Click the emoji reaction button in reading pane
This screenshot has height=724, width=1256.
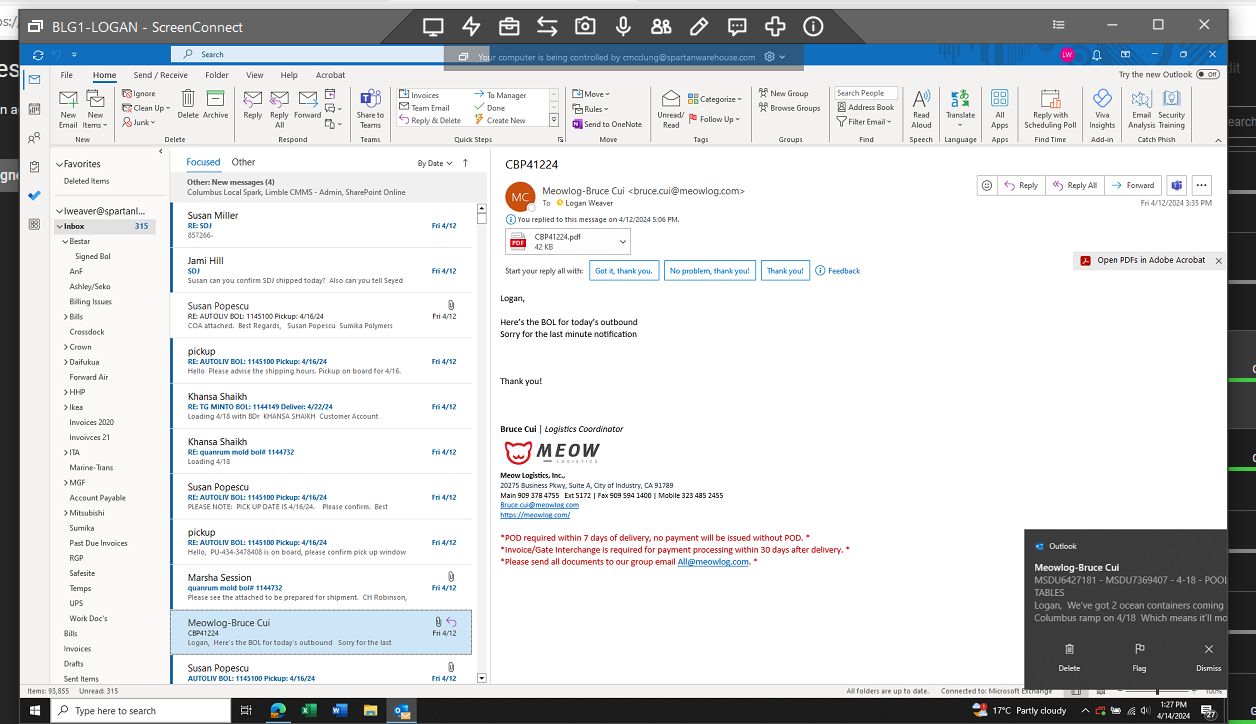pyautogui.click(x=987, y=185)
